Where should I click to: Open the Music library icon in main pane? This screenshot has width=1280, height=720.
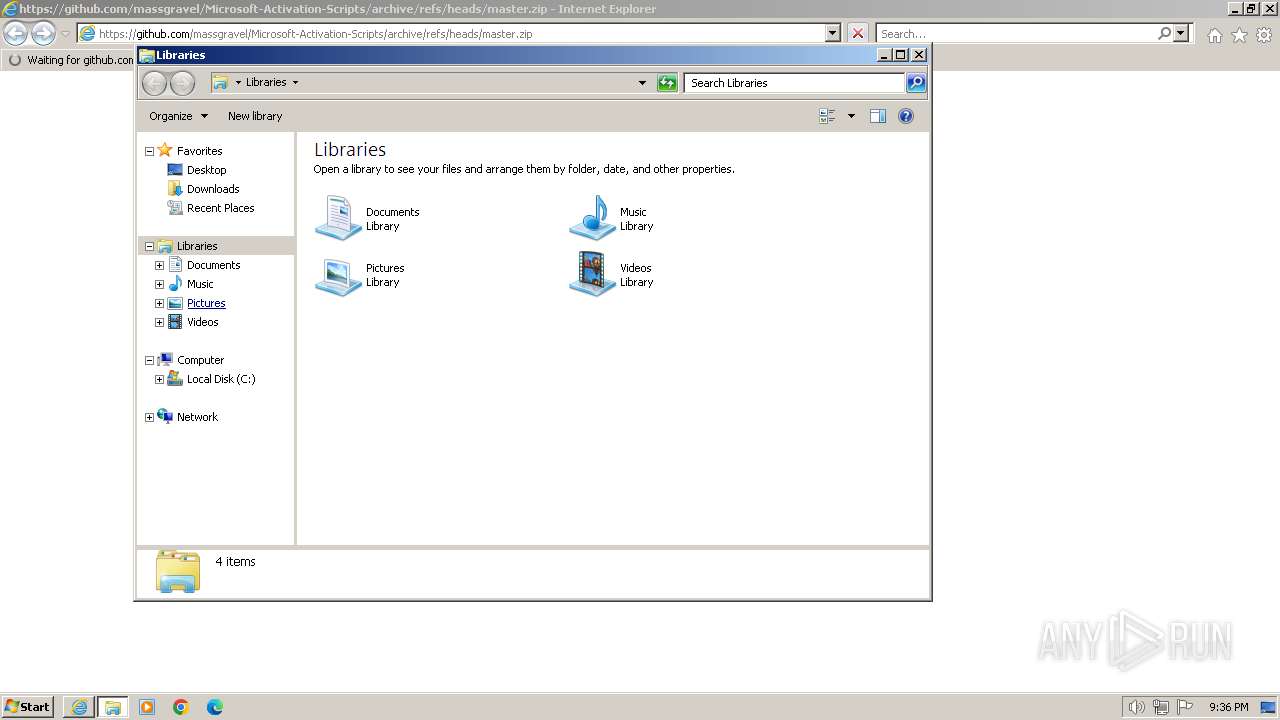(592, 218)
